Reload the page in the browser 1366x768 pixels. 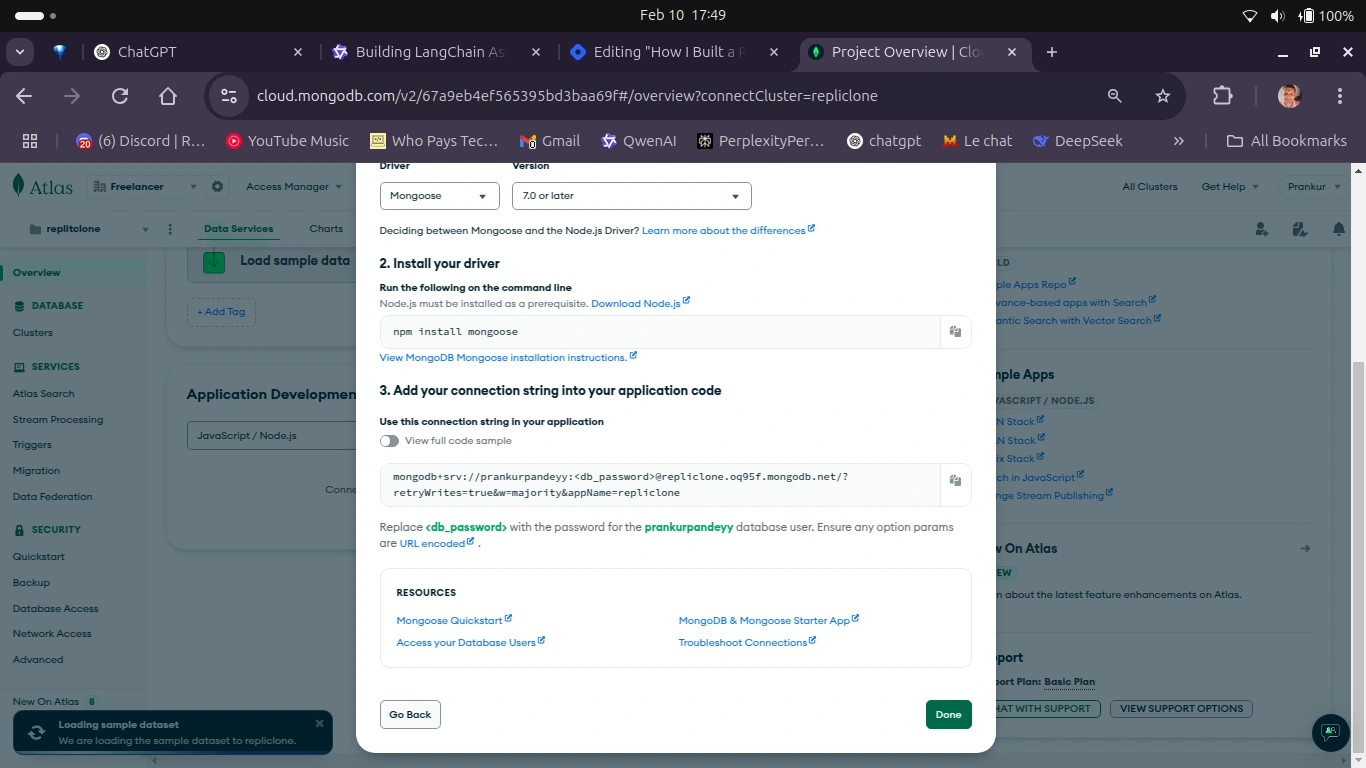120,96
